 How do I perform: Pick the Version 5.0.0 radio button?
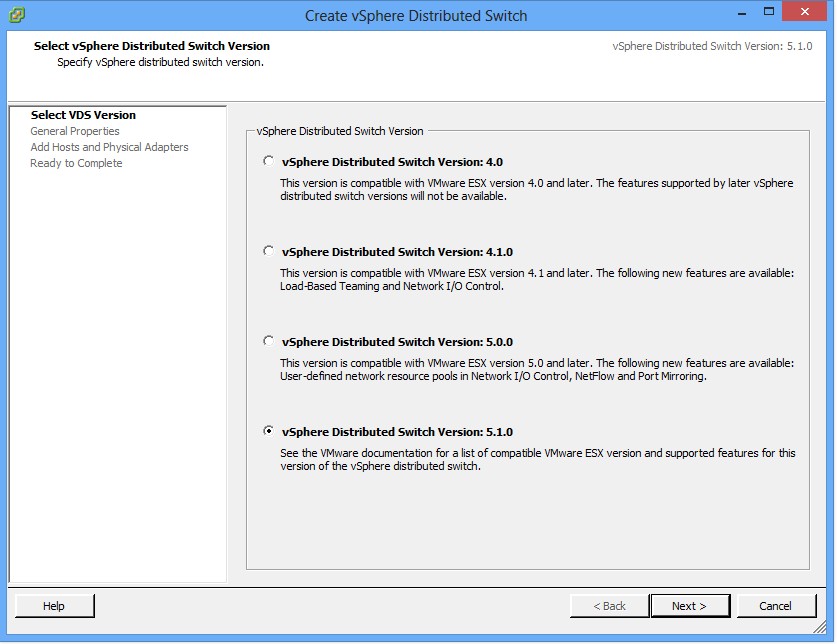[x=268, y=341]
